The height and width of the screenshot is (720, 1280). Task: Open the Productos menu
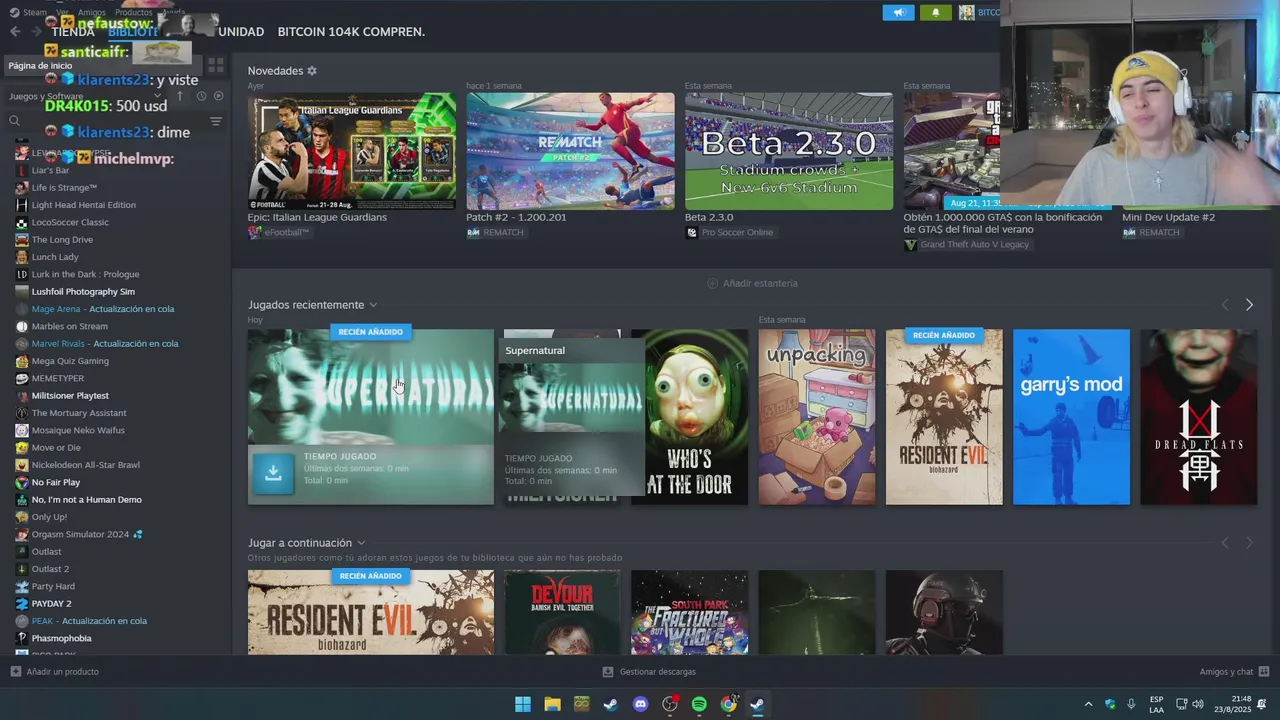(x=133, y=12)
